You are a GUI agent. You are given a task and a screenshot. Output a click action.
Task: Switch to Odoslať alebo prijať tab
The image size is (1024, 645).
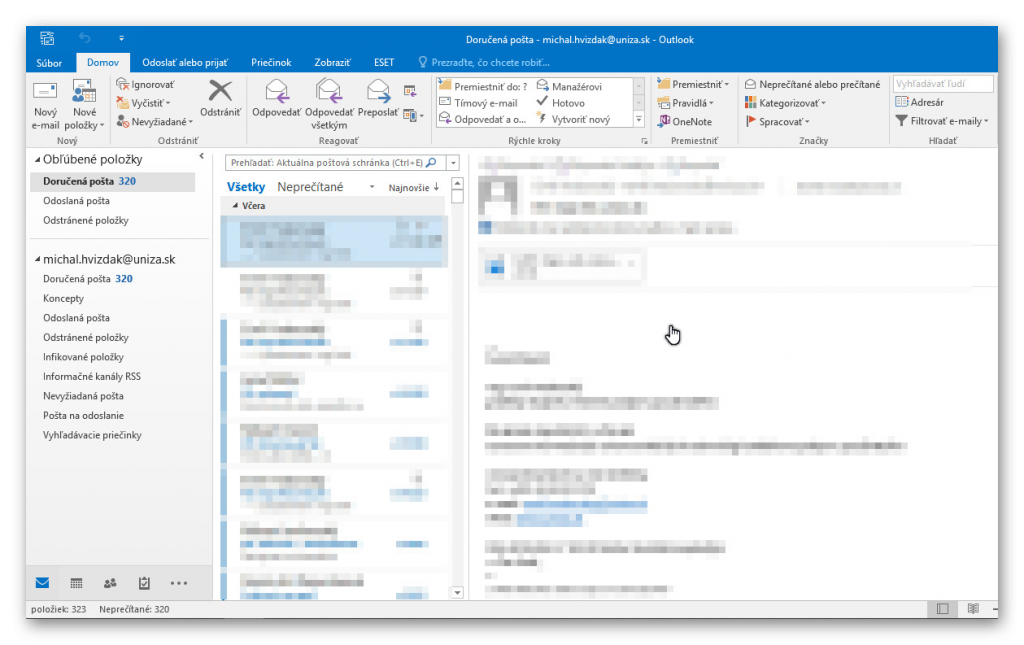point(185,63)
